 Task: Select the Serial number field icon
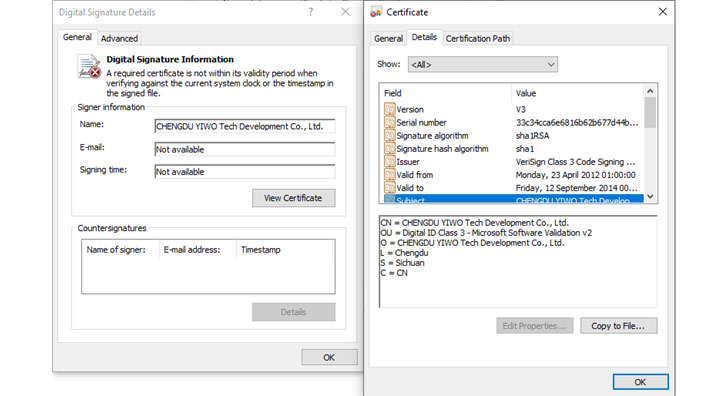click(x=390, y=123)
